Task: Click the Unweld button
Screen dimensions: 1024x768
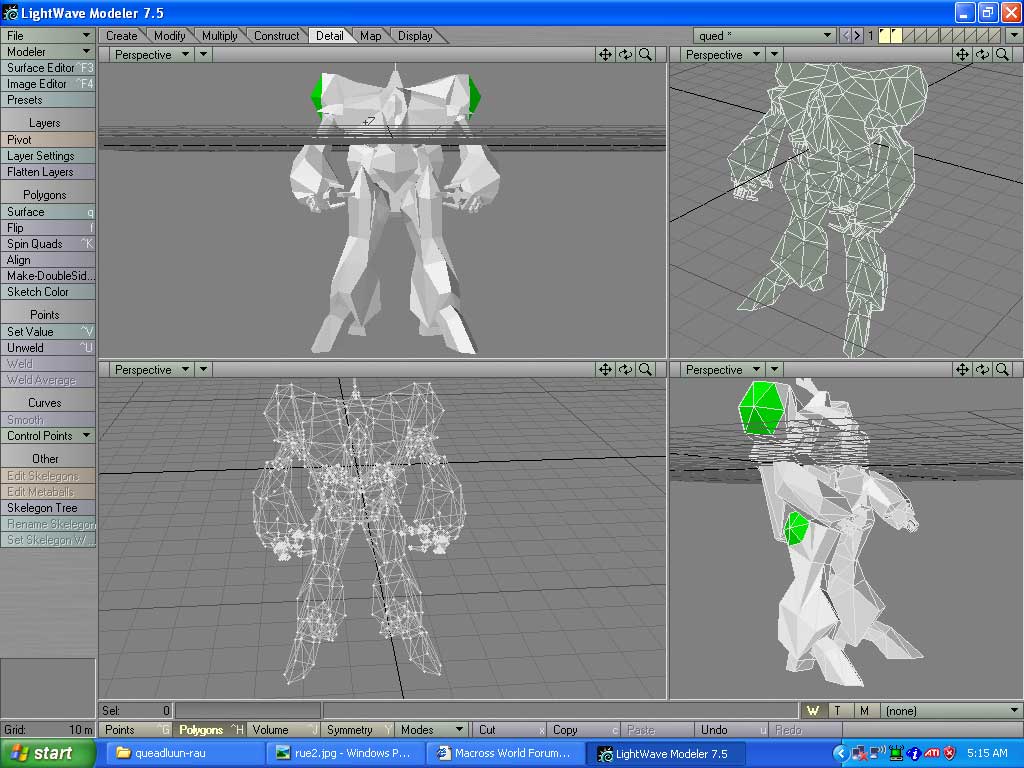Action: pos(48,348)
